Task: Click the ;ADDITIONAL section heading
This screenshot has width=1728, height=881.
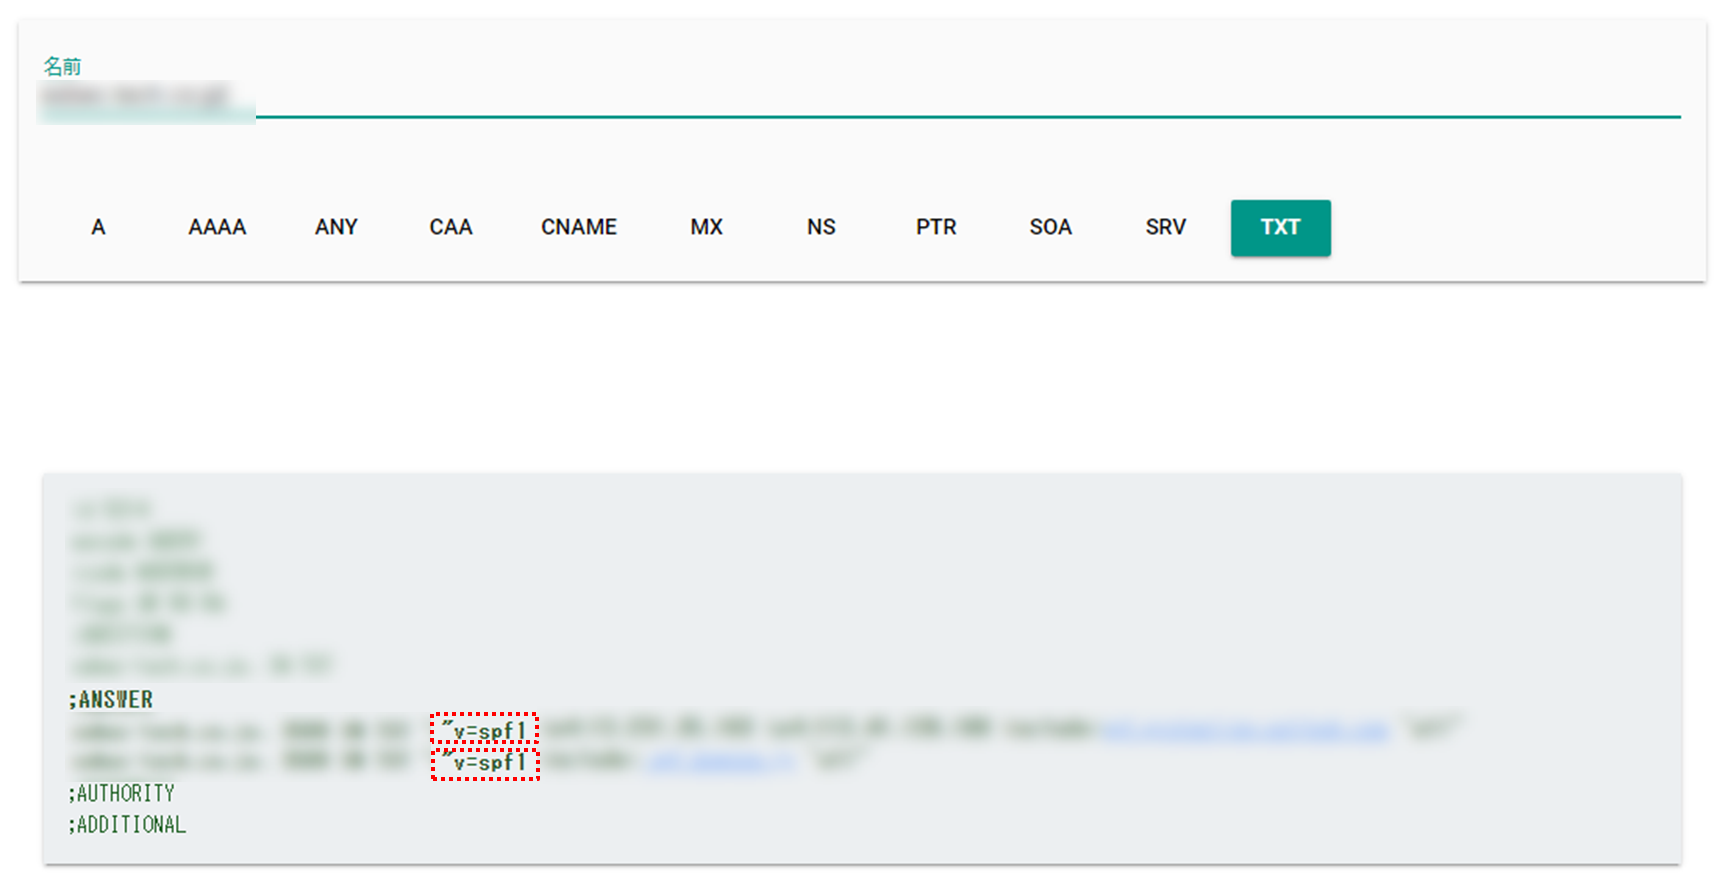Action: (x=127, y=825)
